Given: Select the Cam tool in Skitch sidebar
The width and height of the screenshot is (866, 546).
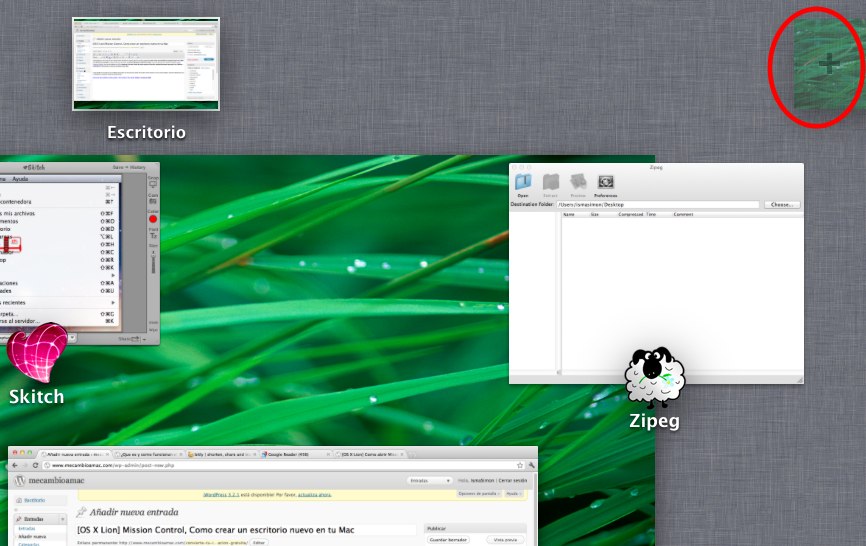Looking at the screenshot, I should coord(153,199).
